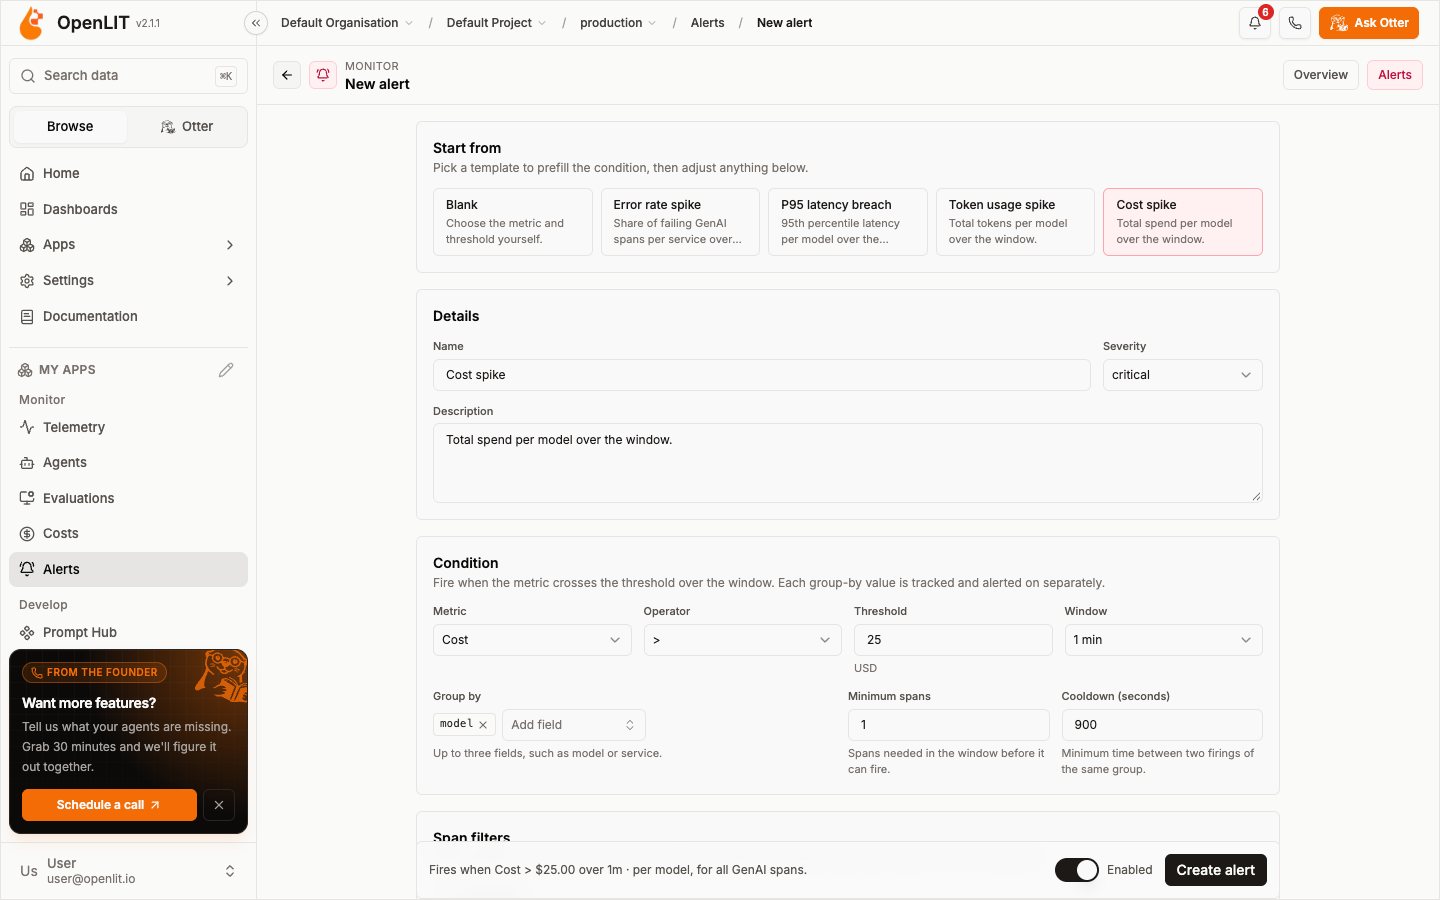Click the Name input field
Viewport: 1440px width, 900px height.
[762, 375]
